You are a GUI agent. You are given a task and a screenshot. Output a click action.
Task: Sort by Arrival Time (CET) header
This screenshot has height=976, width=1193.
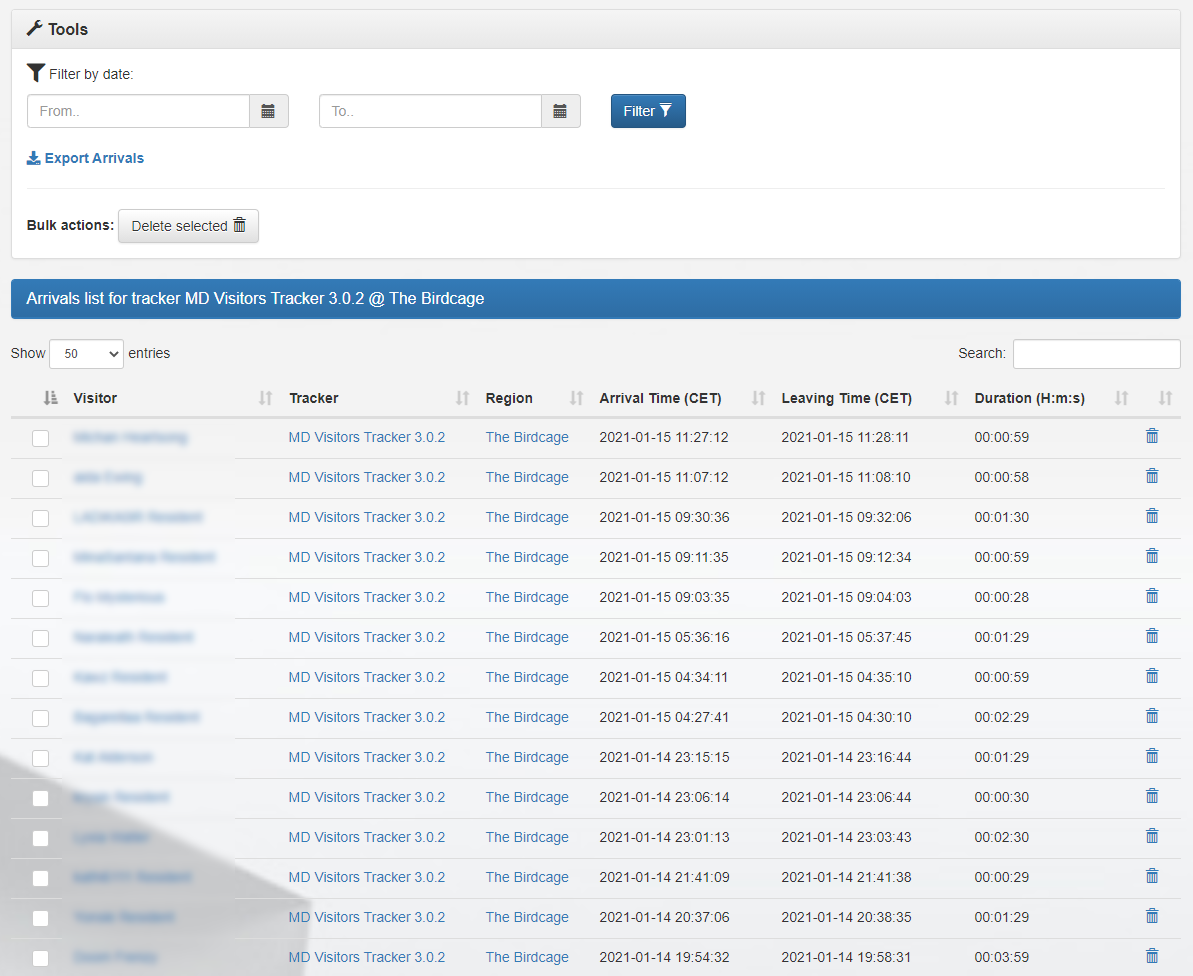click(660, 398)
